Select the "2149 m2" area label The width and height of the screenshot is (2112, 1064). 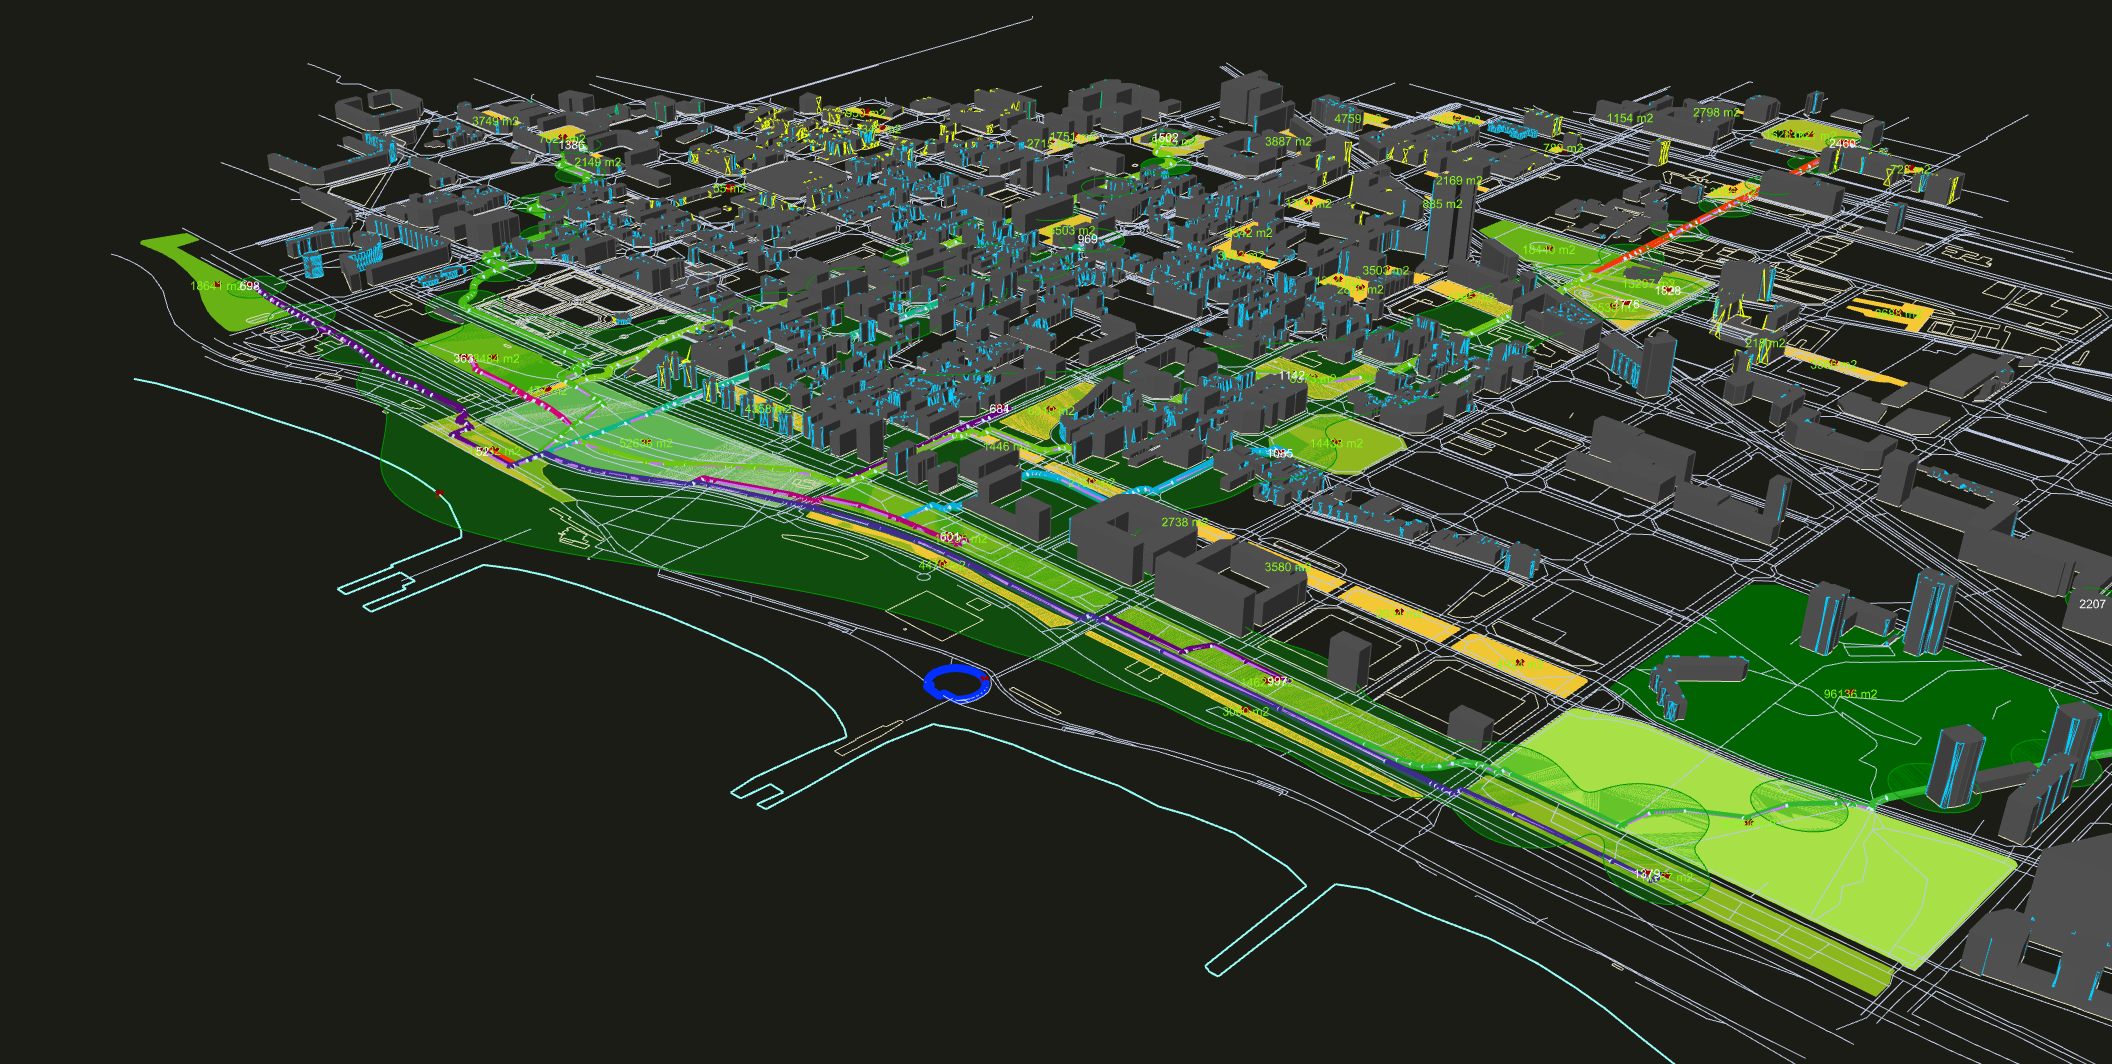(597, 162)
